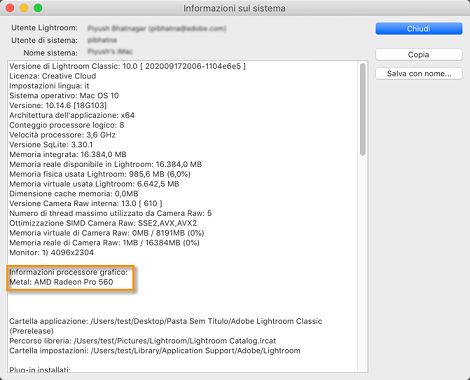
Task: Click the 'Memoria fisica usata Lightroom' line
Action: (x=100, y=174)
